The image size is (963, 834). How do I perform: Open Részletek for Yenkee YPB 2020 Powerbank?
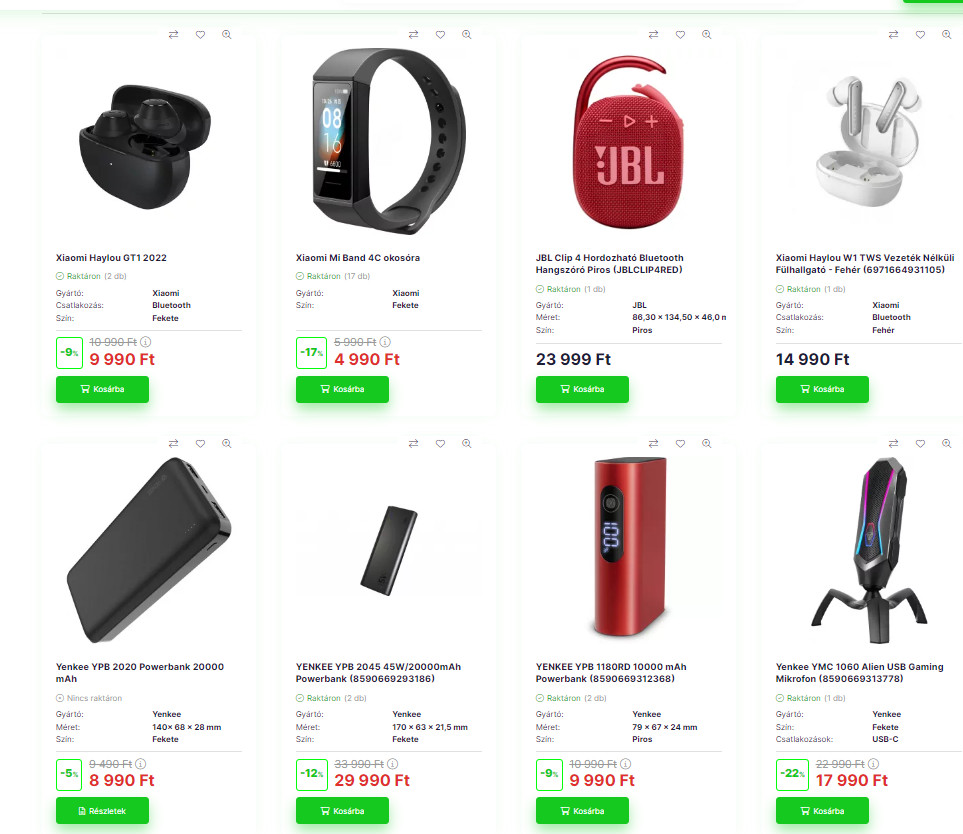[x=103, y=811]
